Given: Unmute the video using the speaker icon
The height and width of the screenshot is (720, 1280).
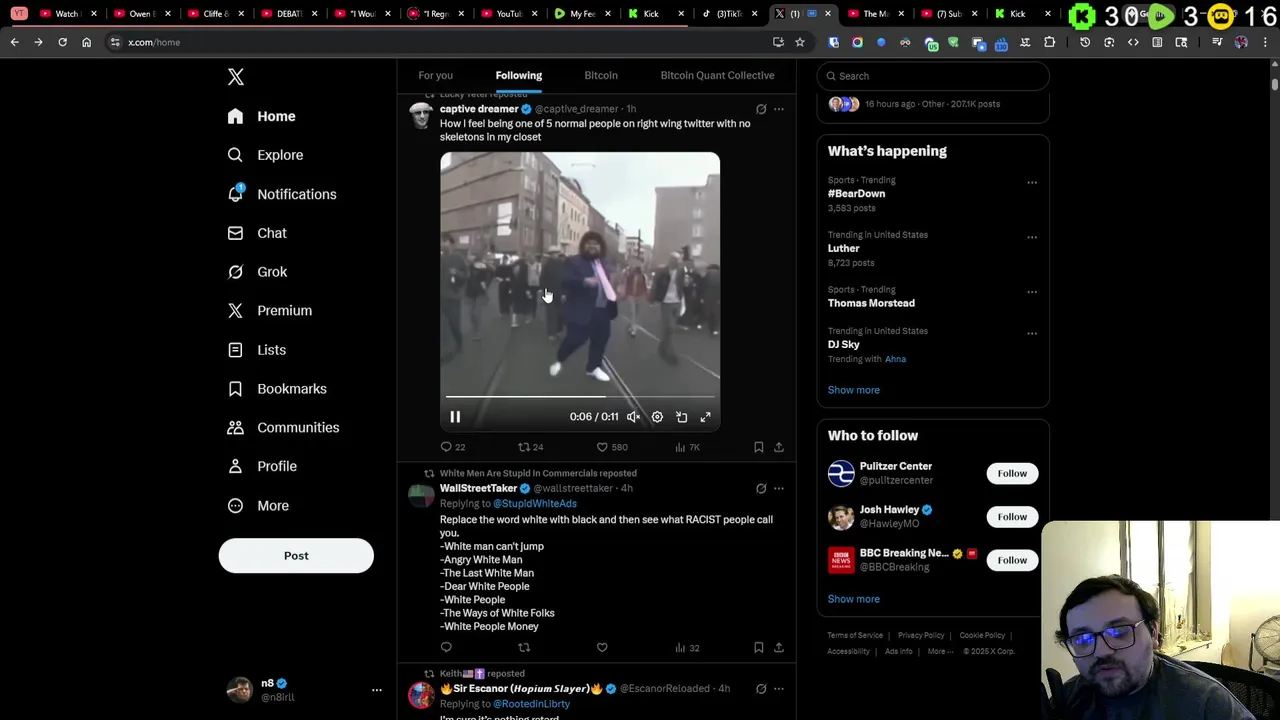Looking at the screenshot, I should 633,417.
